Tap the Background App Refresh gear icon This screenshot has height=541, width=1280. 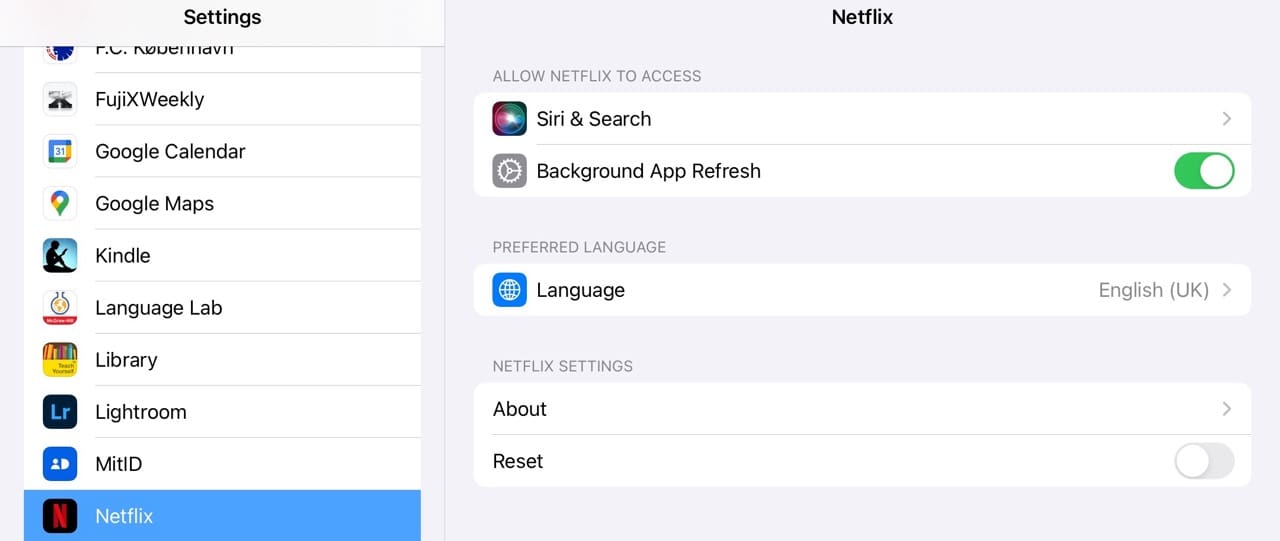[x=510, y=171]
